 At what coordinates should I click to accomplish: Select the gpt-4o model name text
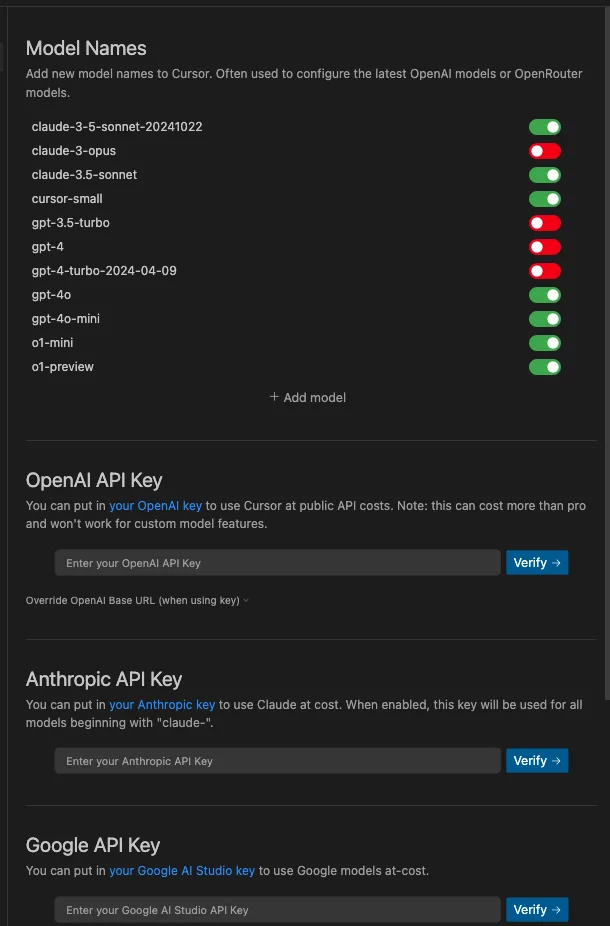[x=51, y=295]
